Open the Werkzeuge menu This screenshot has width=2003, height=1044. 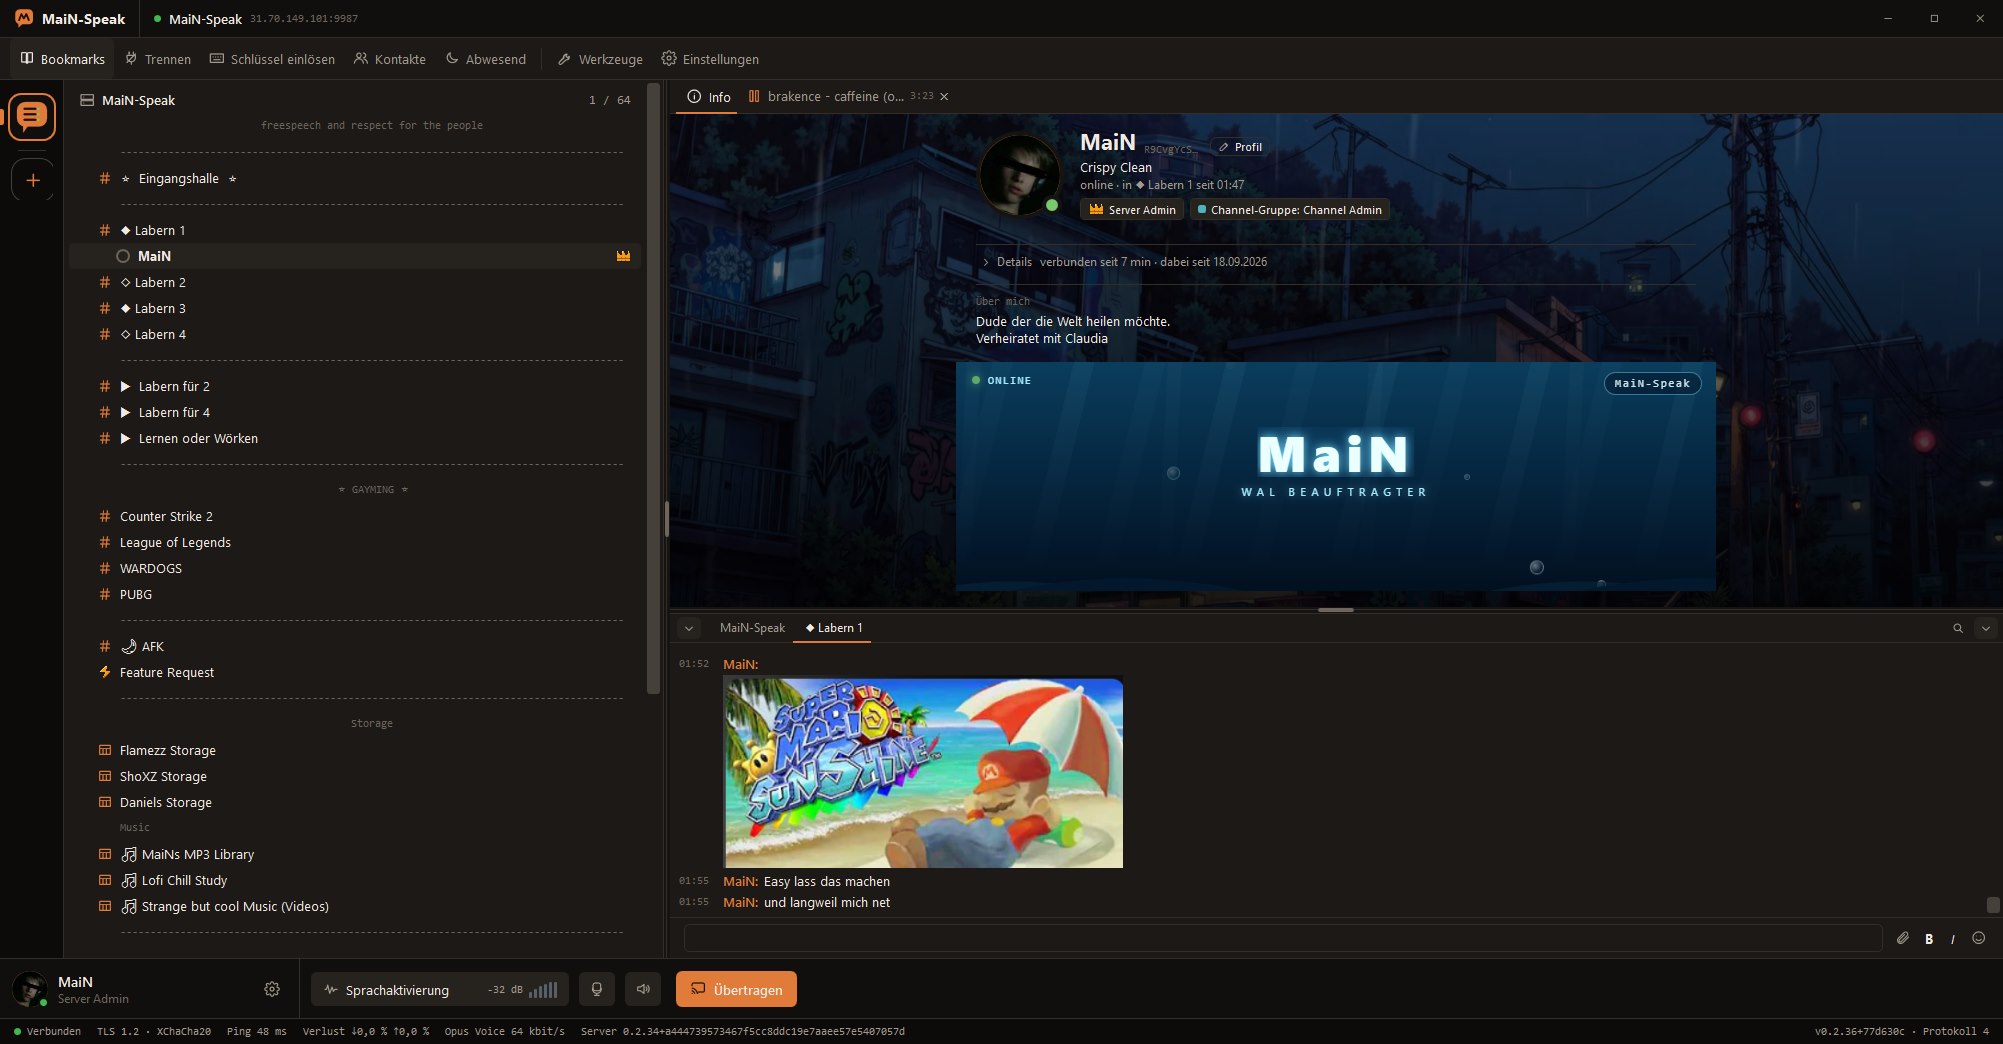point(600,59)
